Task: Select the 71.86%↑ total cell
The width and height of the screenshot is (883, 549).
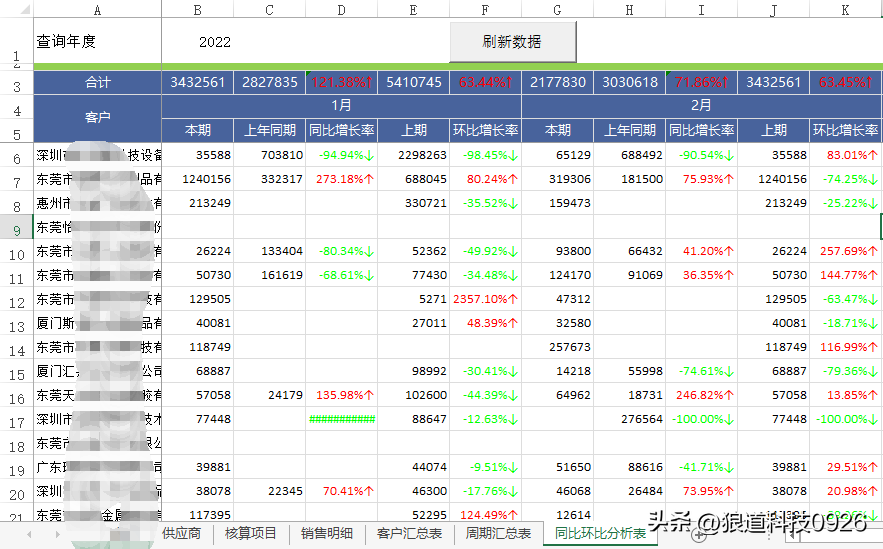Action: (x=701, y=82)
